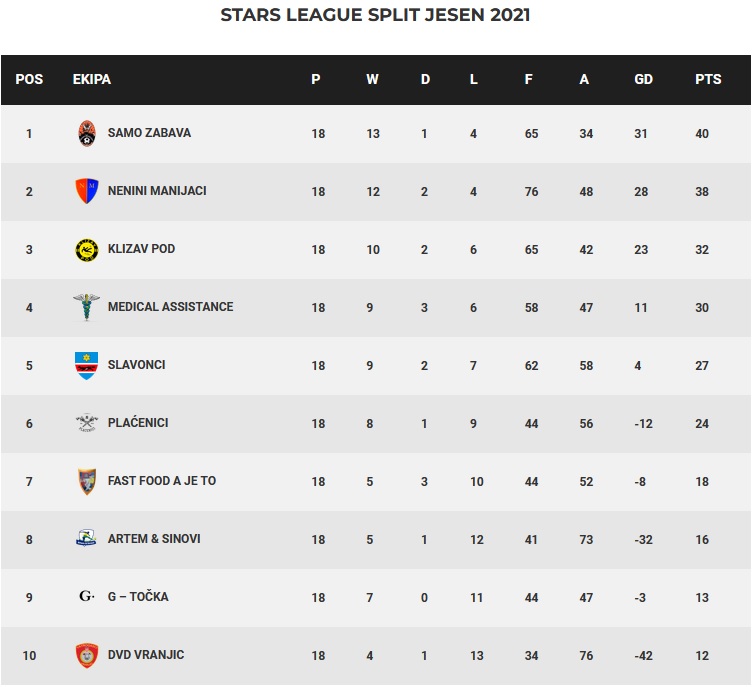Open the NENINI MANIJACI team link
Image resolution: width=754 pixels, height=687 pixels.
[x=157, y=191]
